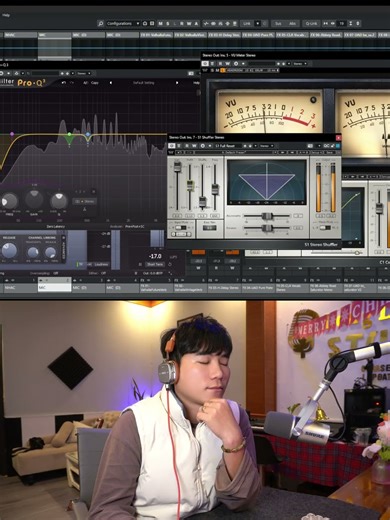Click S1 Shuffler Gain fader handle

click(x=177, y=166)
